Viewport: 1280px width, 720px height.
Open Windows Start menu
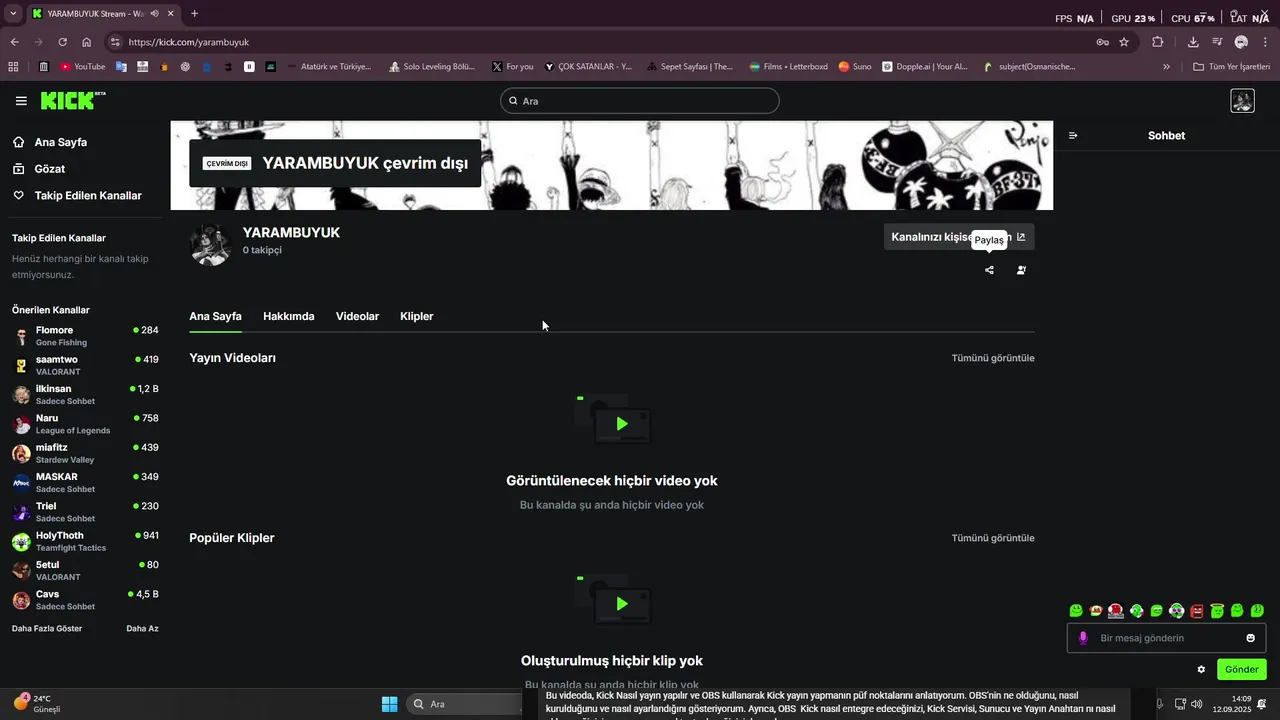pyautogui.click(x=390, y=704)
